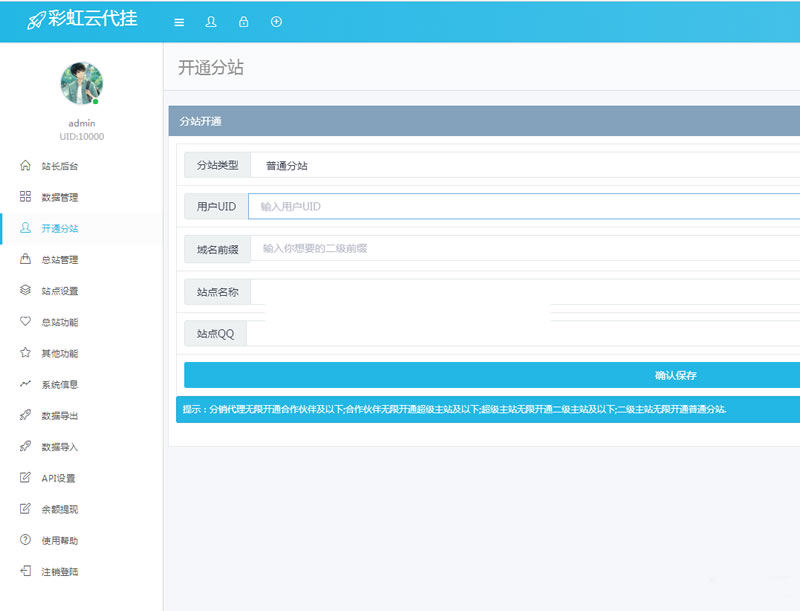Click the layers icon beside 站点设置
Screen dimensions: 800x611
[x=25, y=290]
